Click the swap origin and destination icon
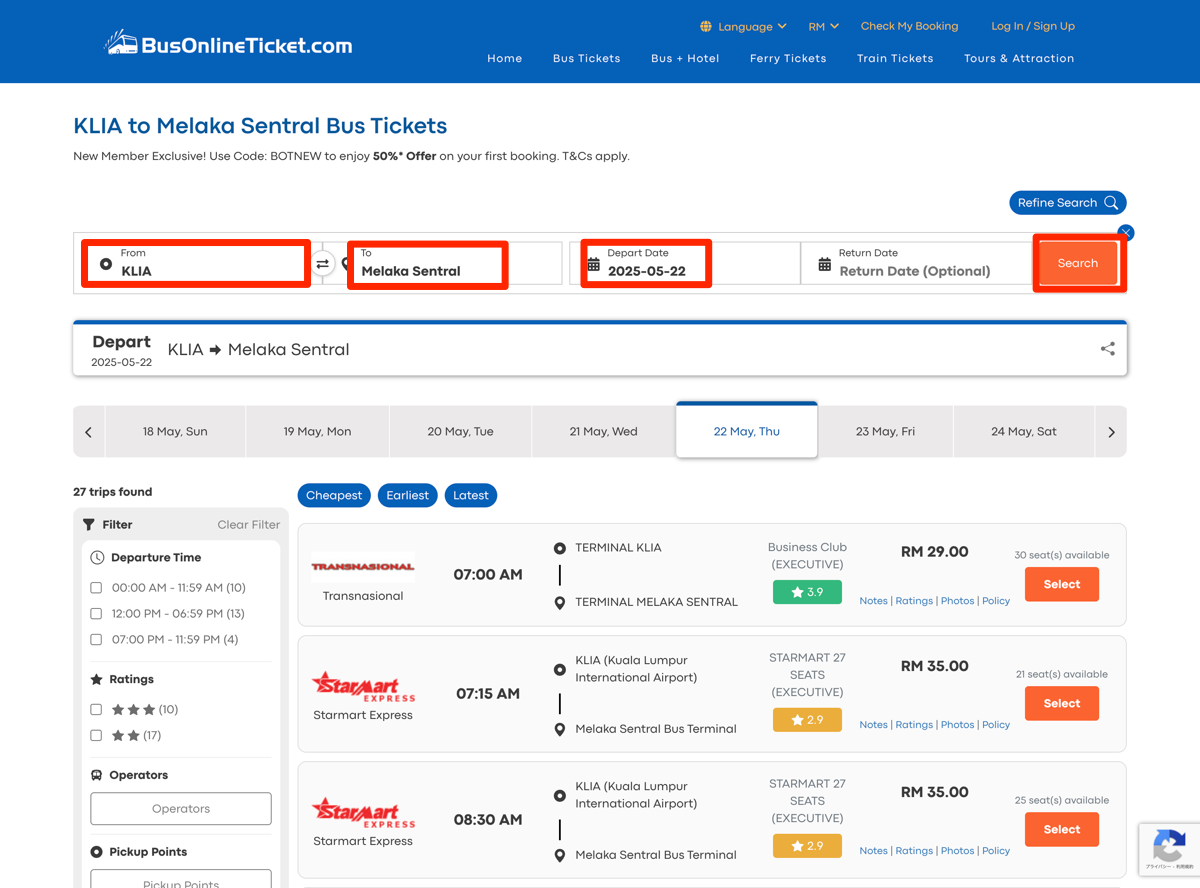 pyautogui.click(x=322, y=264)
